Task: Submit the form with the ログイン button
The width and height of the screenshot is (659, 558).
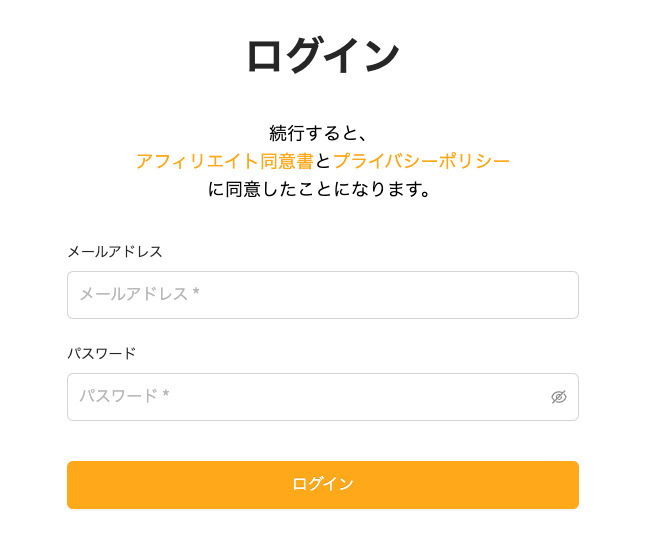Action: click(x=323, y=485)
